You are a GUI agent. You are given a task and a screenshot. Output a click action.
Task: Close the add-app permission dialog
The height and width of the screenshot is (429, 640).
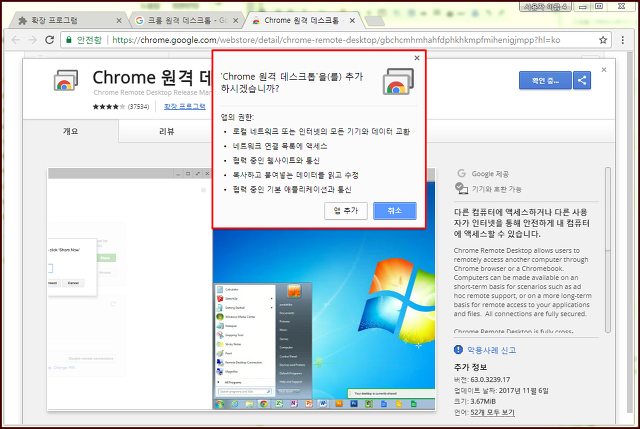pyautogui.click(x=417, y=58)
